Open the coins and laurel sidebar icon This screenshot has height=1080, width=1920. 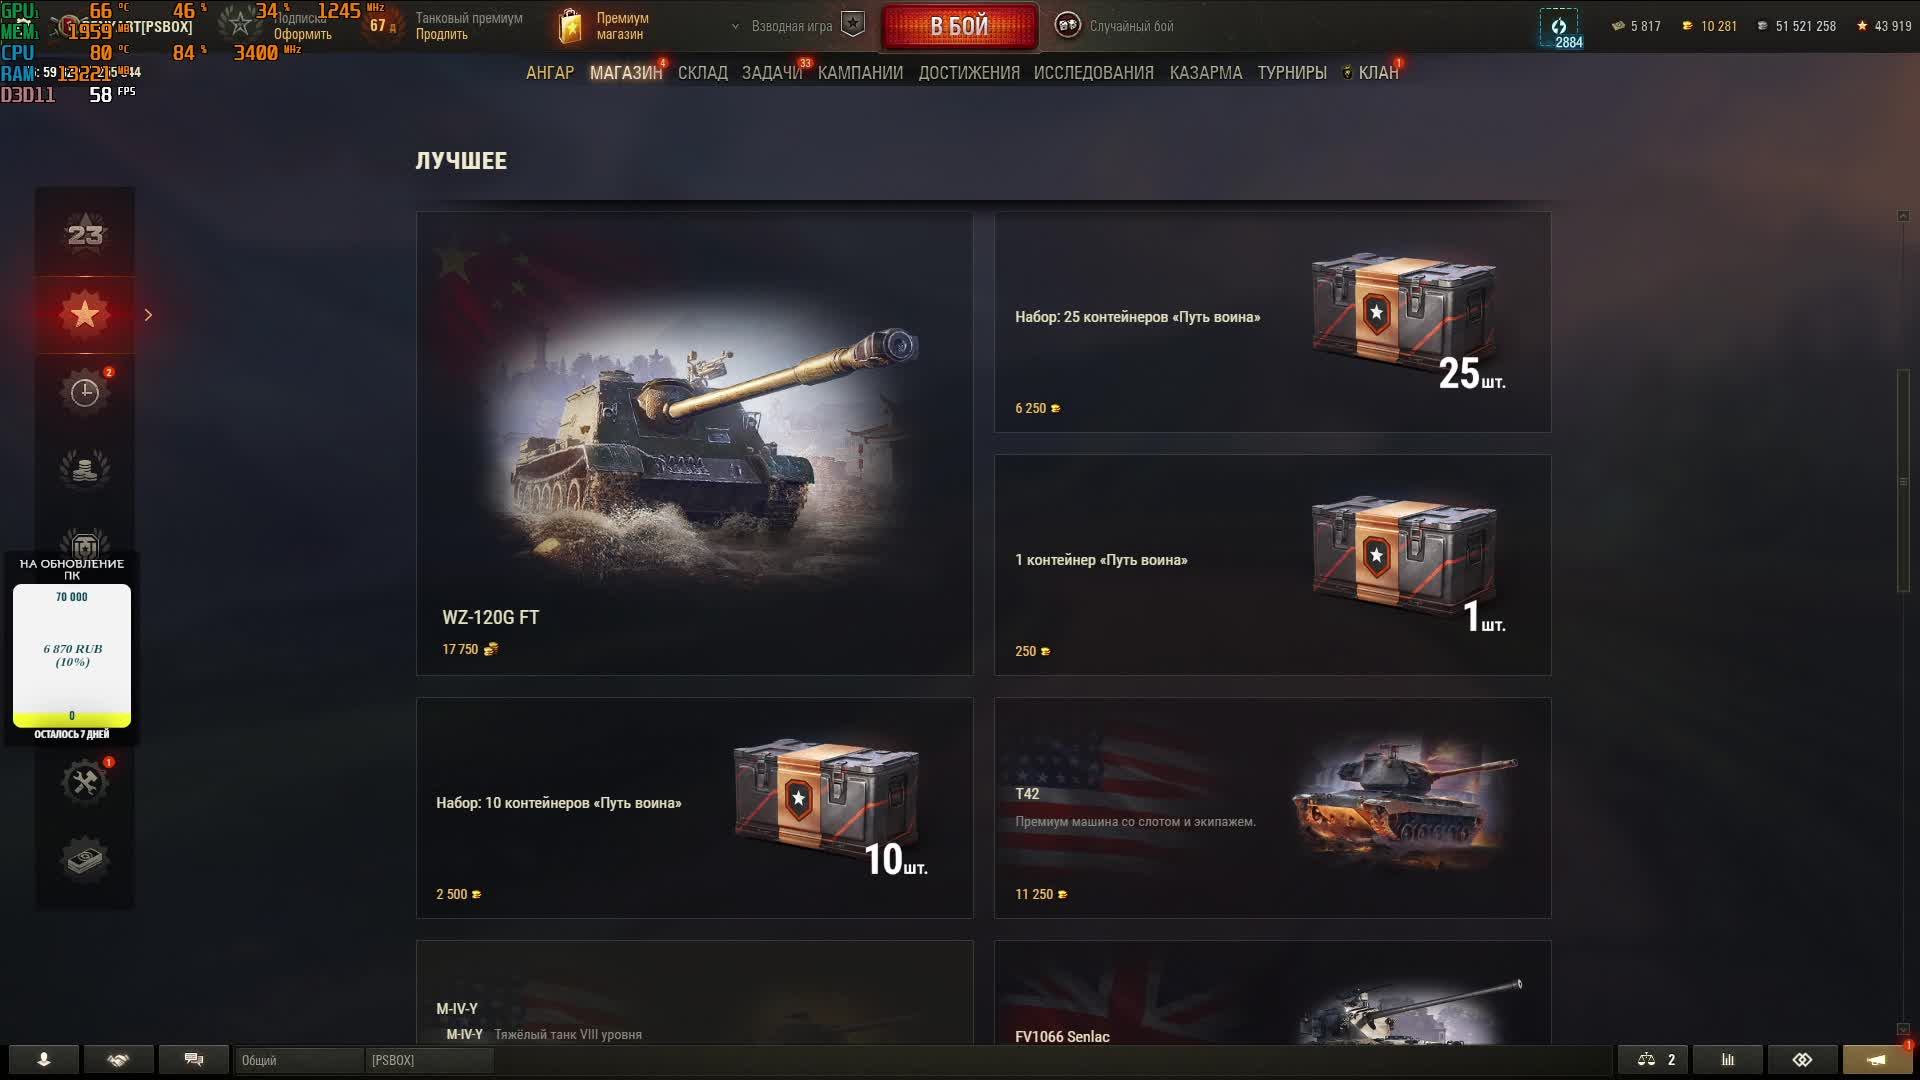click(x=85, y=469)
